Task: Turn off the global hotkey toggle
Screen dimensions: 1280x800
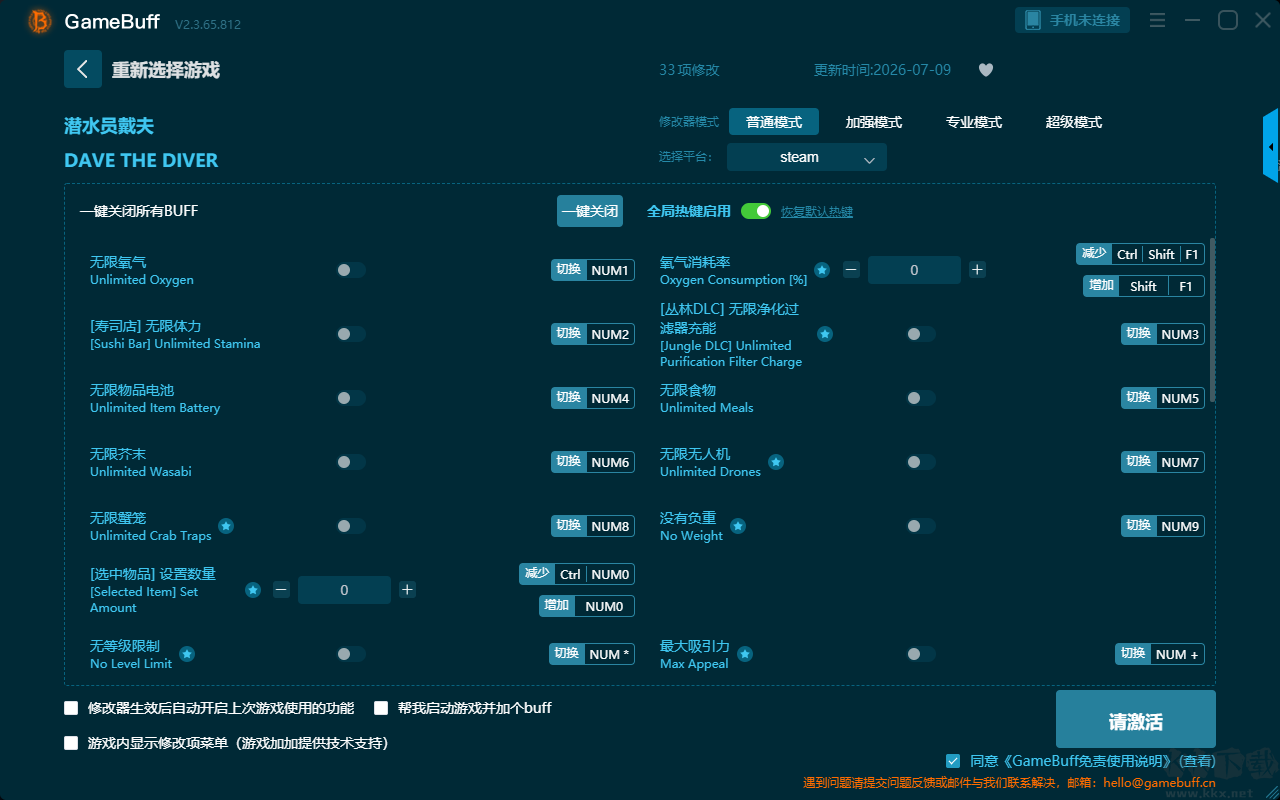Action: (x=756, y=211)
